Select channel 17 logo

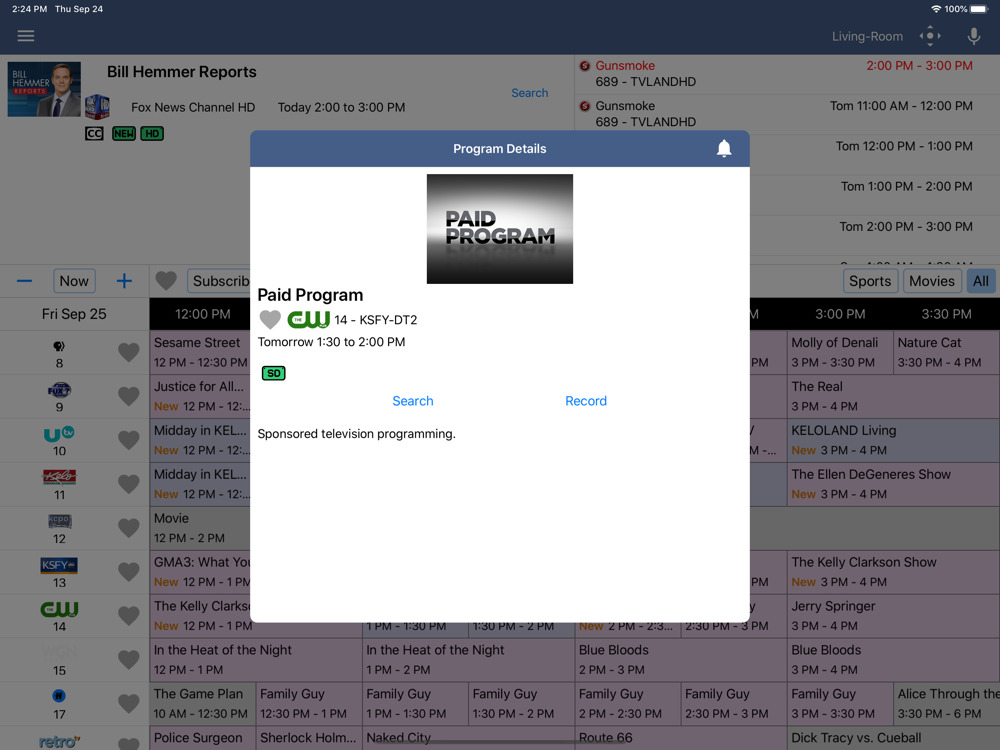(x=59, y=696)
